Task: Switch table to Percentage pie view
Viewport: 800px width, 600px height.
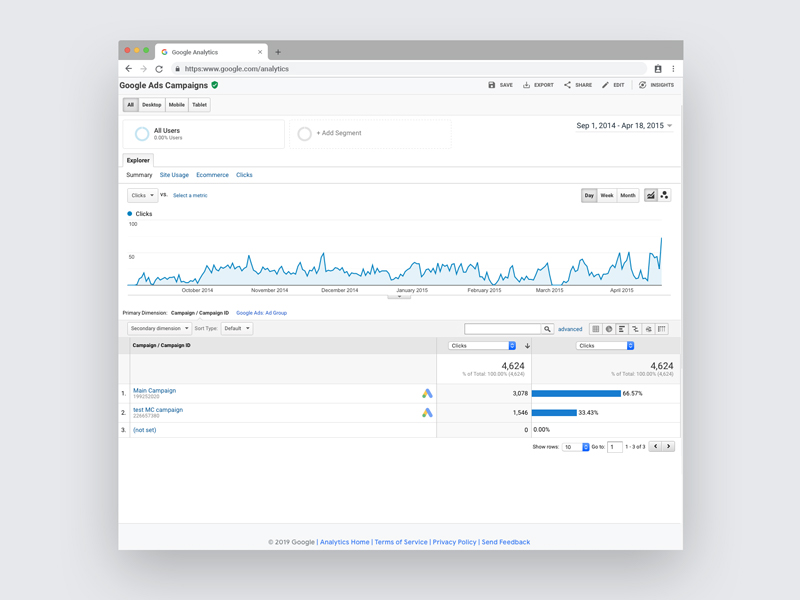Action: pos(609,329)
